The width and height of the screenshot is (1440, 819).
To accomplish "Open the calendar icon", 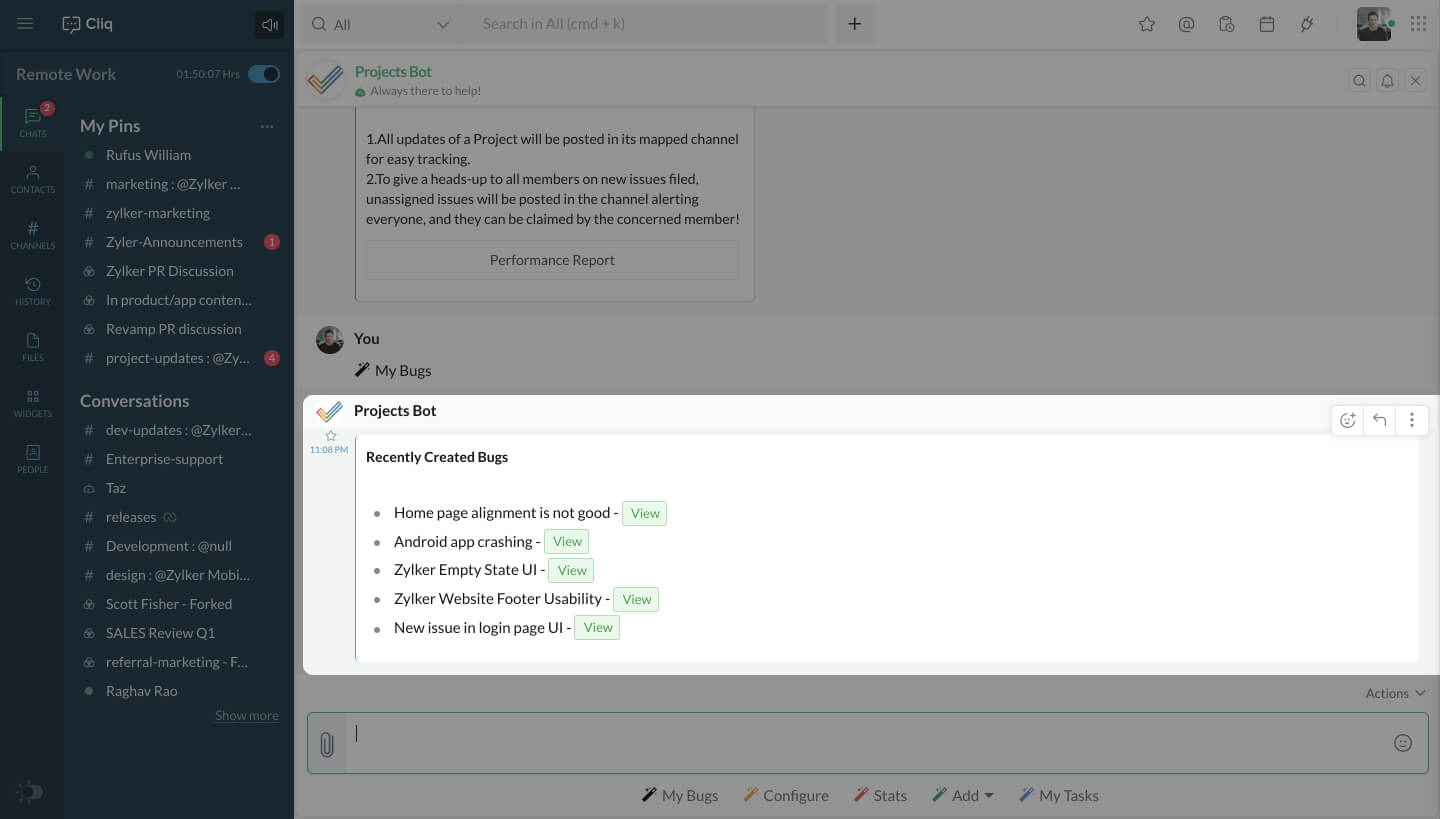I will coord(1267,25).
